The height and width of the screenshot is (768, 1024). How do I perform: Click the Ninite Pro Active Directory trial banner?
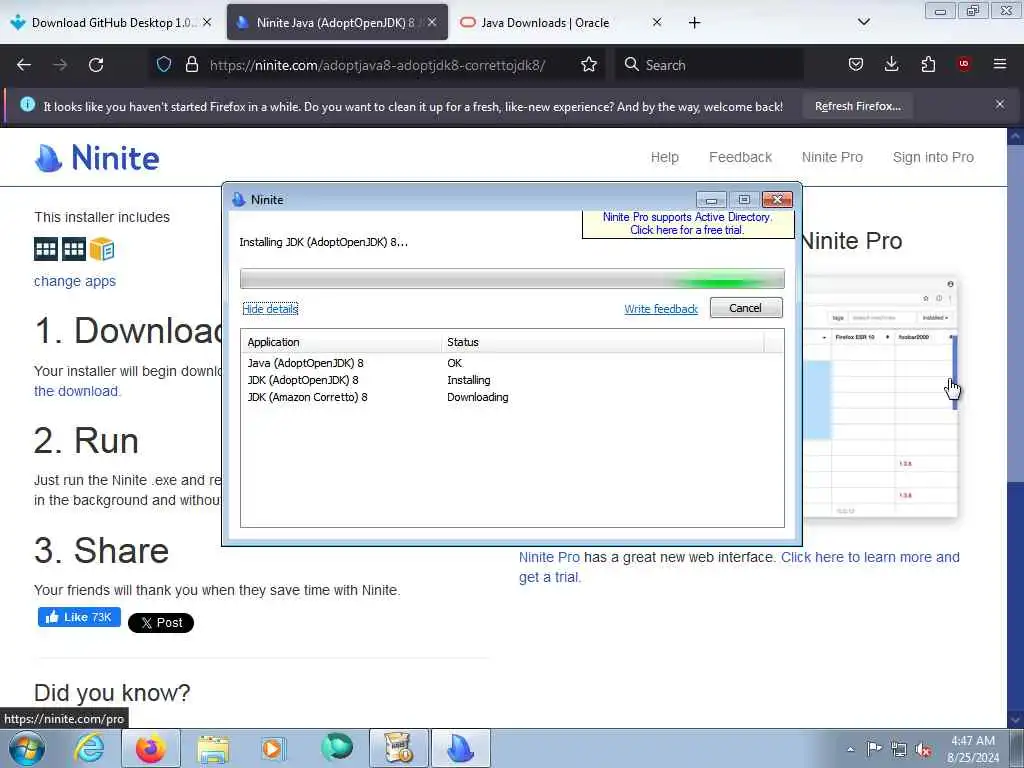coord(688,224)
